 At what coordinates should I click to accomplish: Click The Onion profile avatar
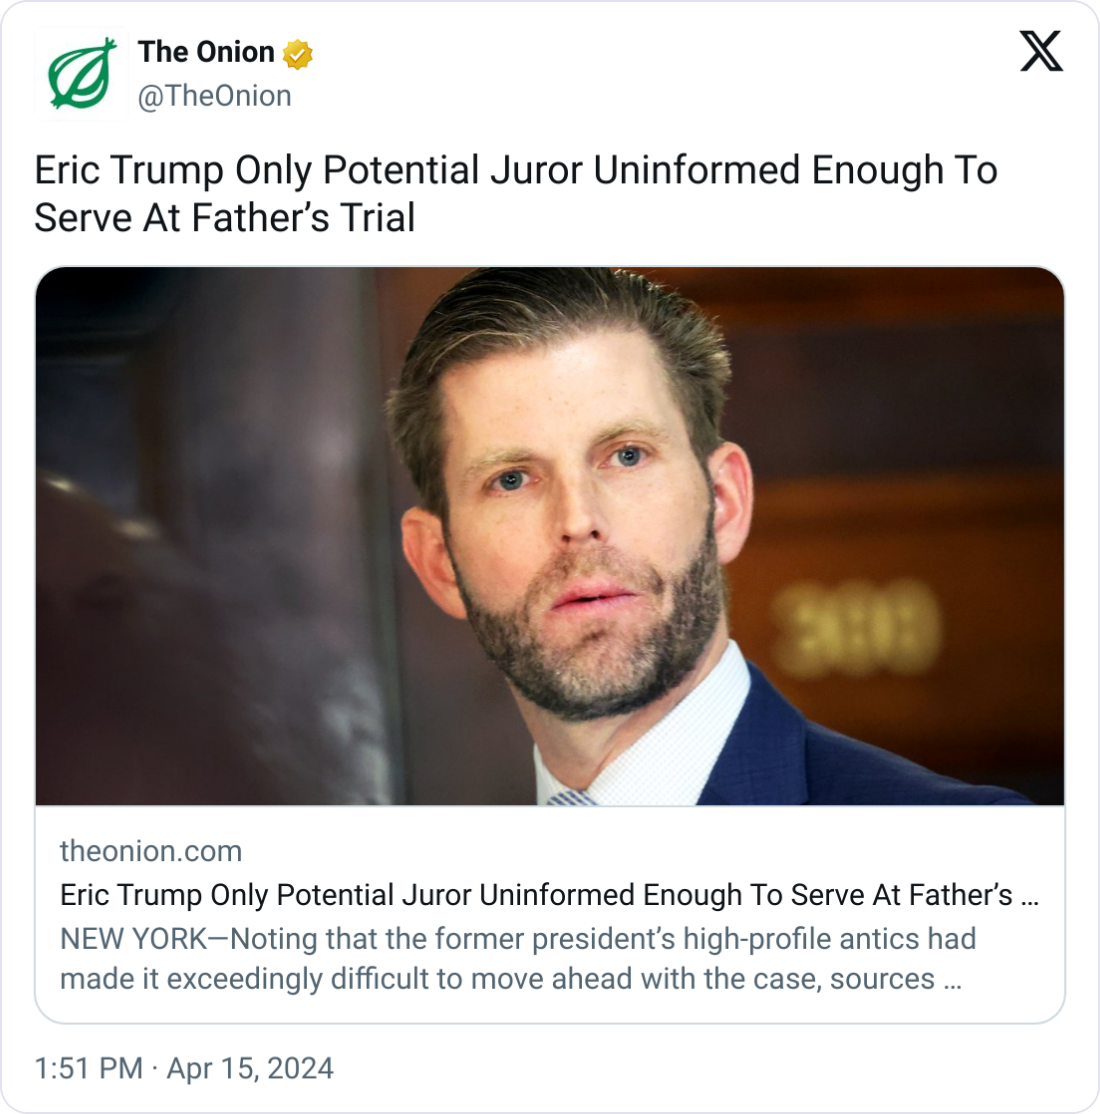pos(81,74)
